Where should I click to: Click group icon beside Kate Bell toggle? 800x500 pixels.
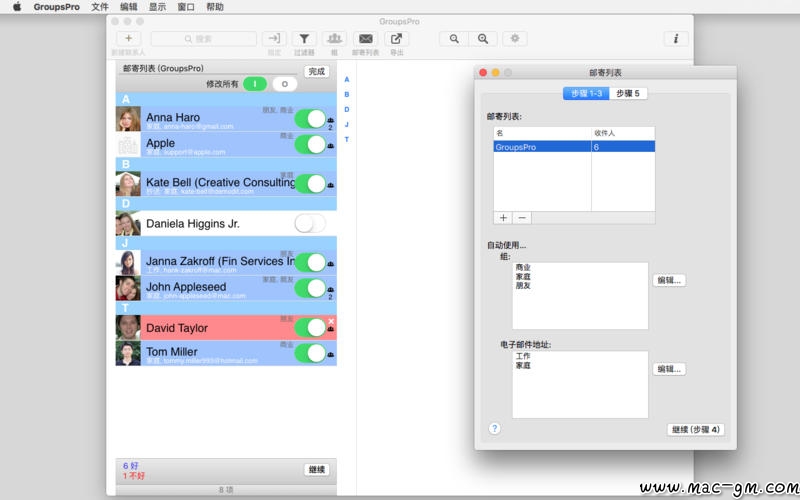tap(331, 185)
